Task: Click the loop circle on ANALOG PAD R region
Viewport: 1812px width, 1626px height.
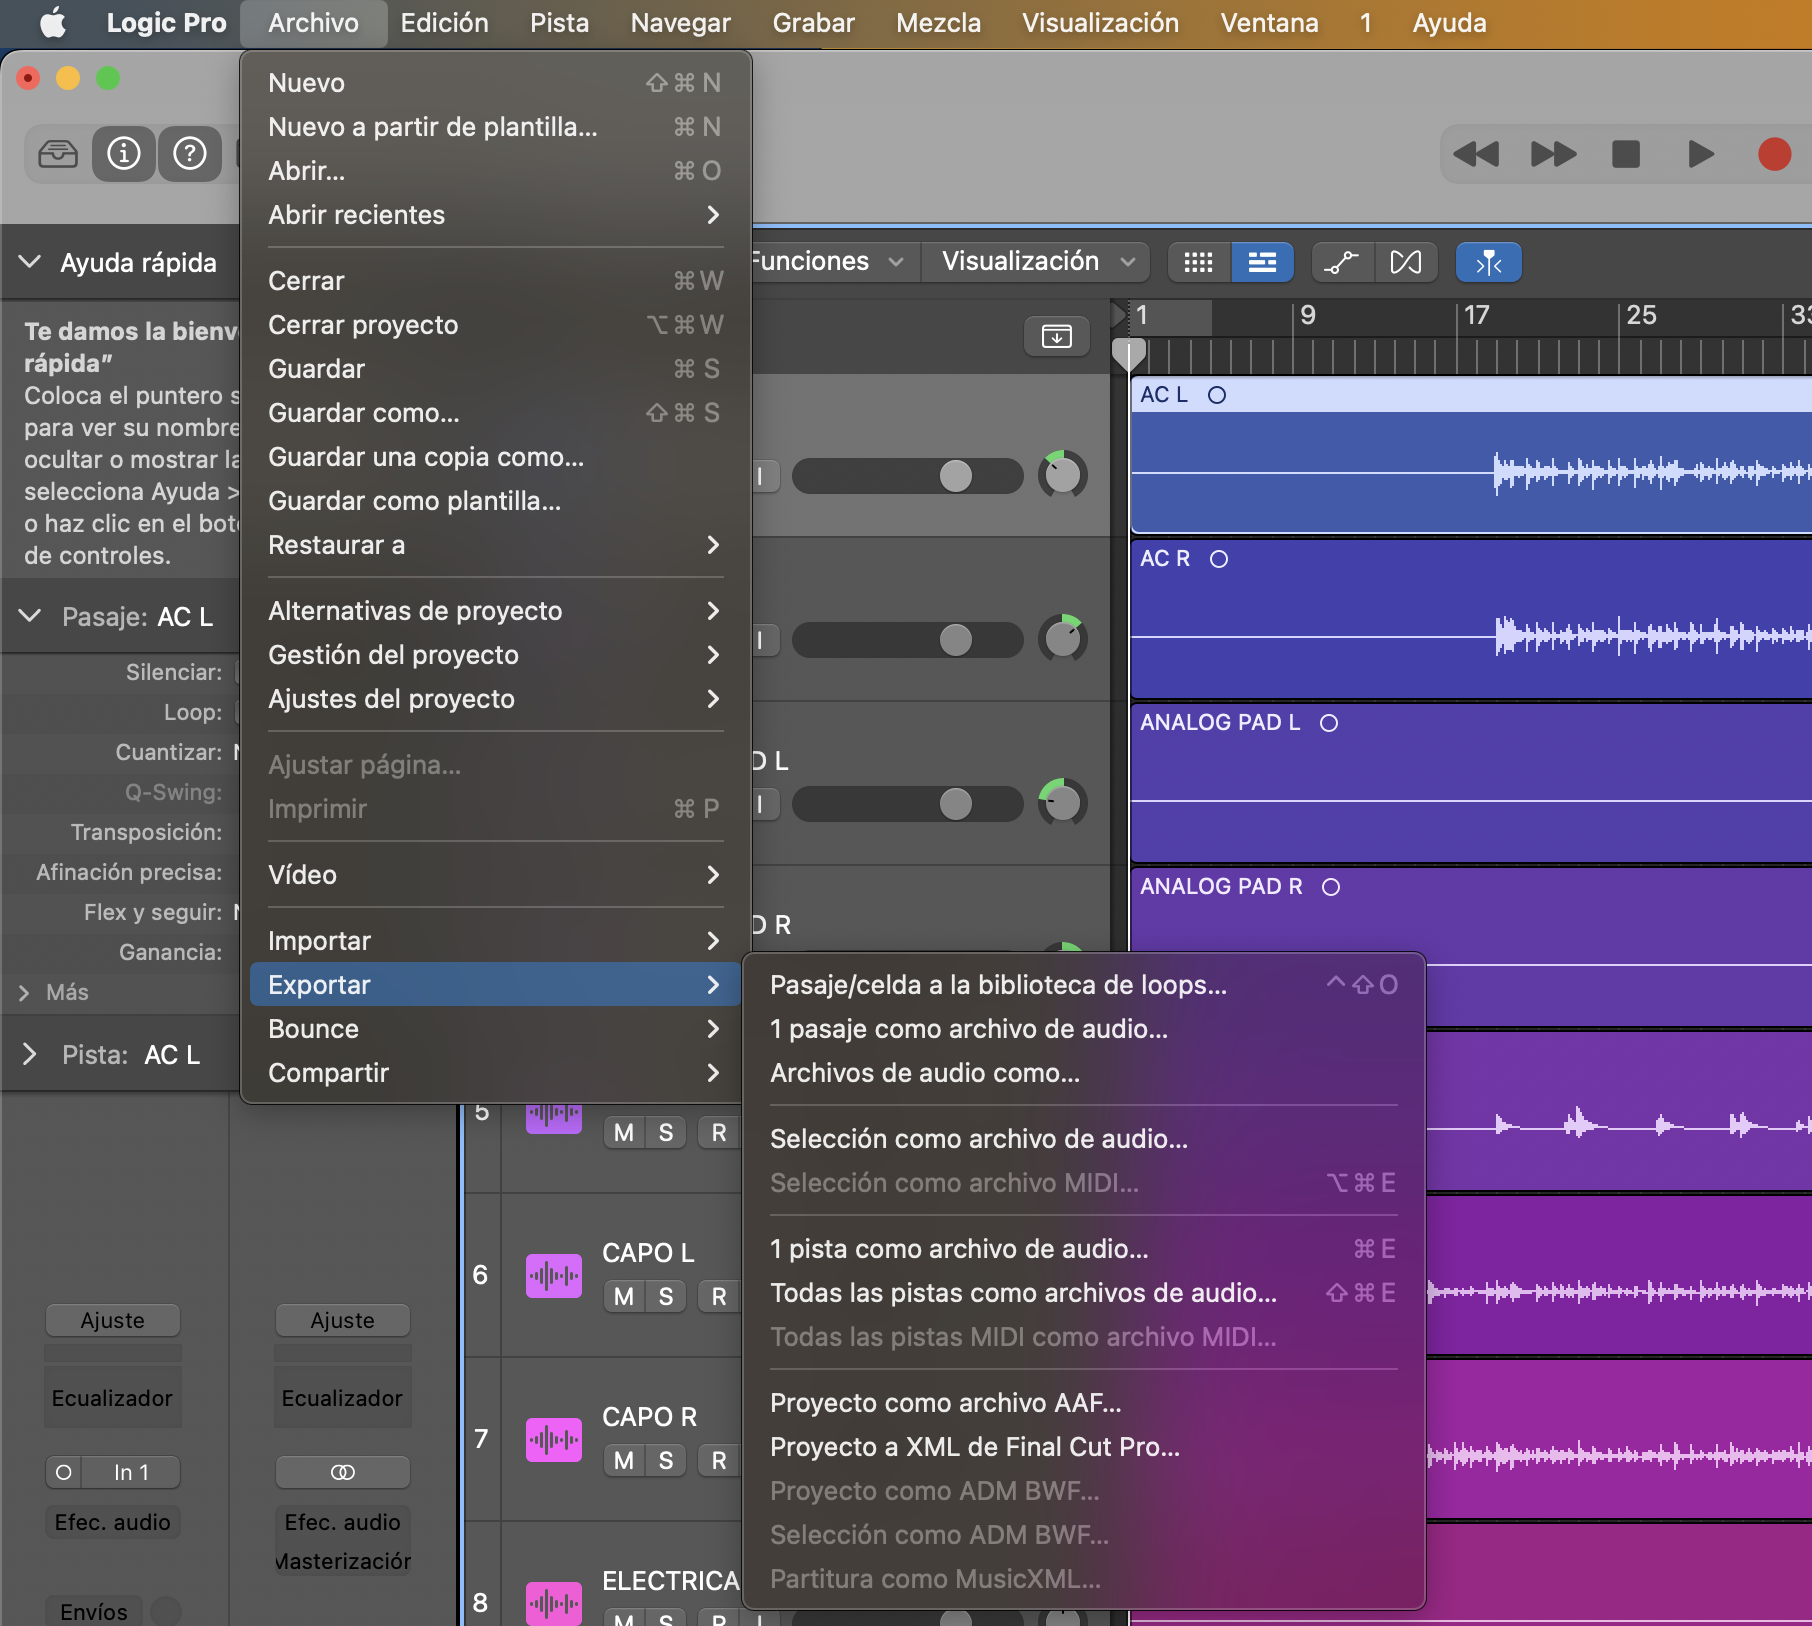Action: tap(1330, 887)
